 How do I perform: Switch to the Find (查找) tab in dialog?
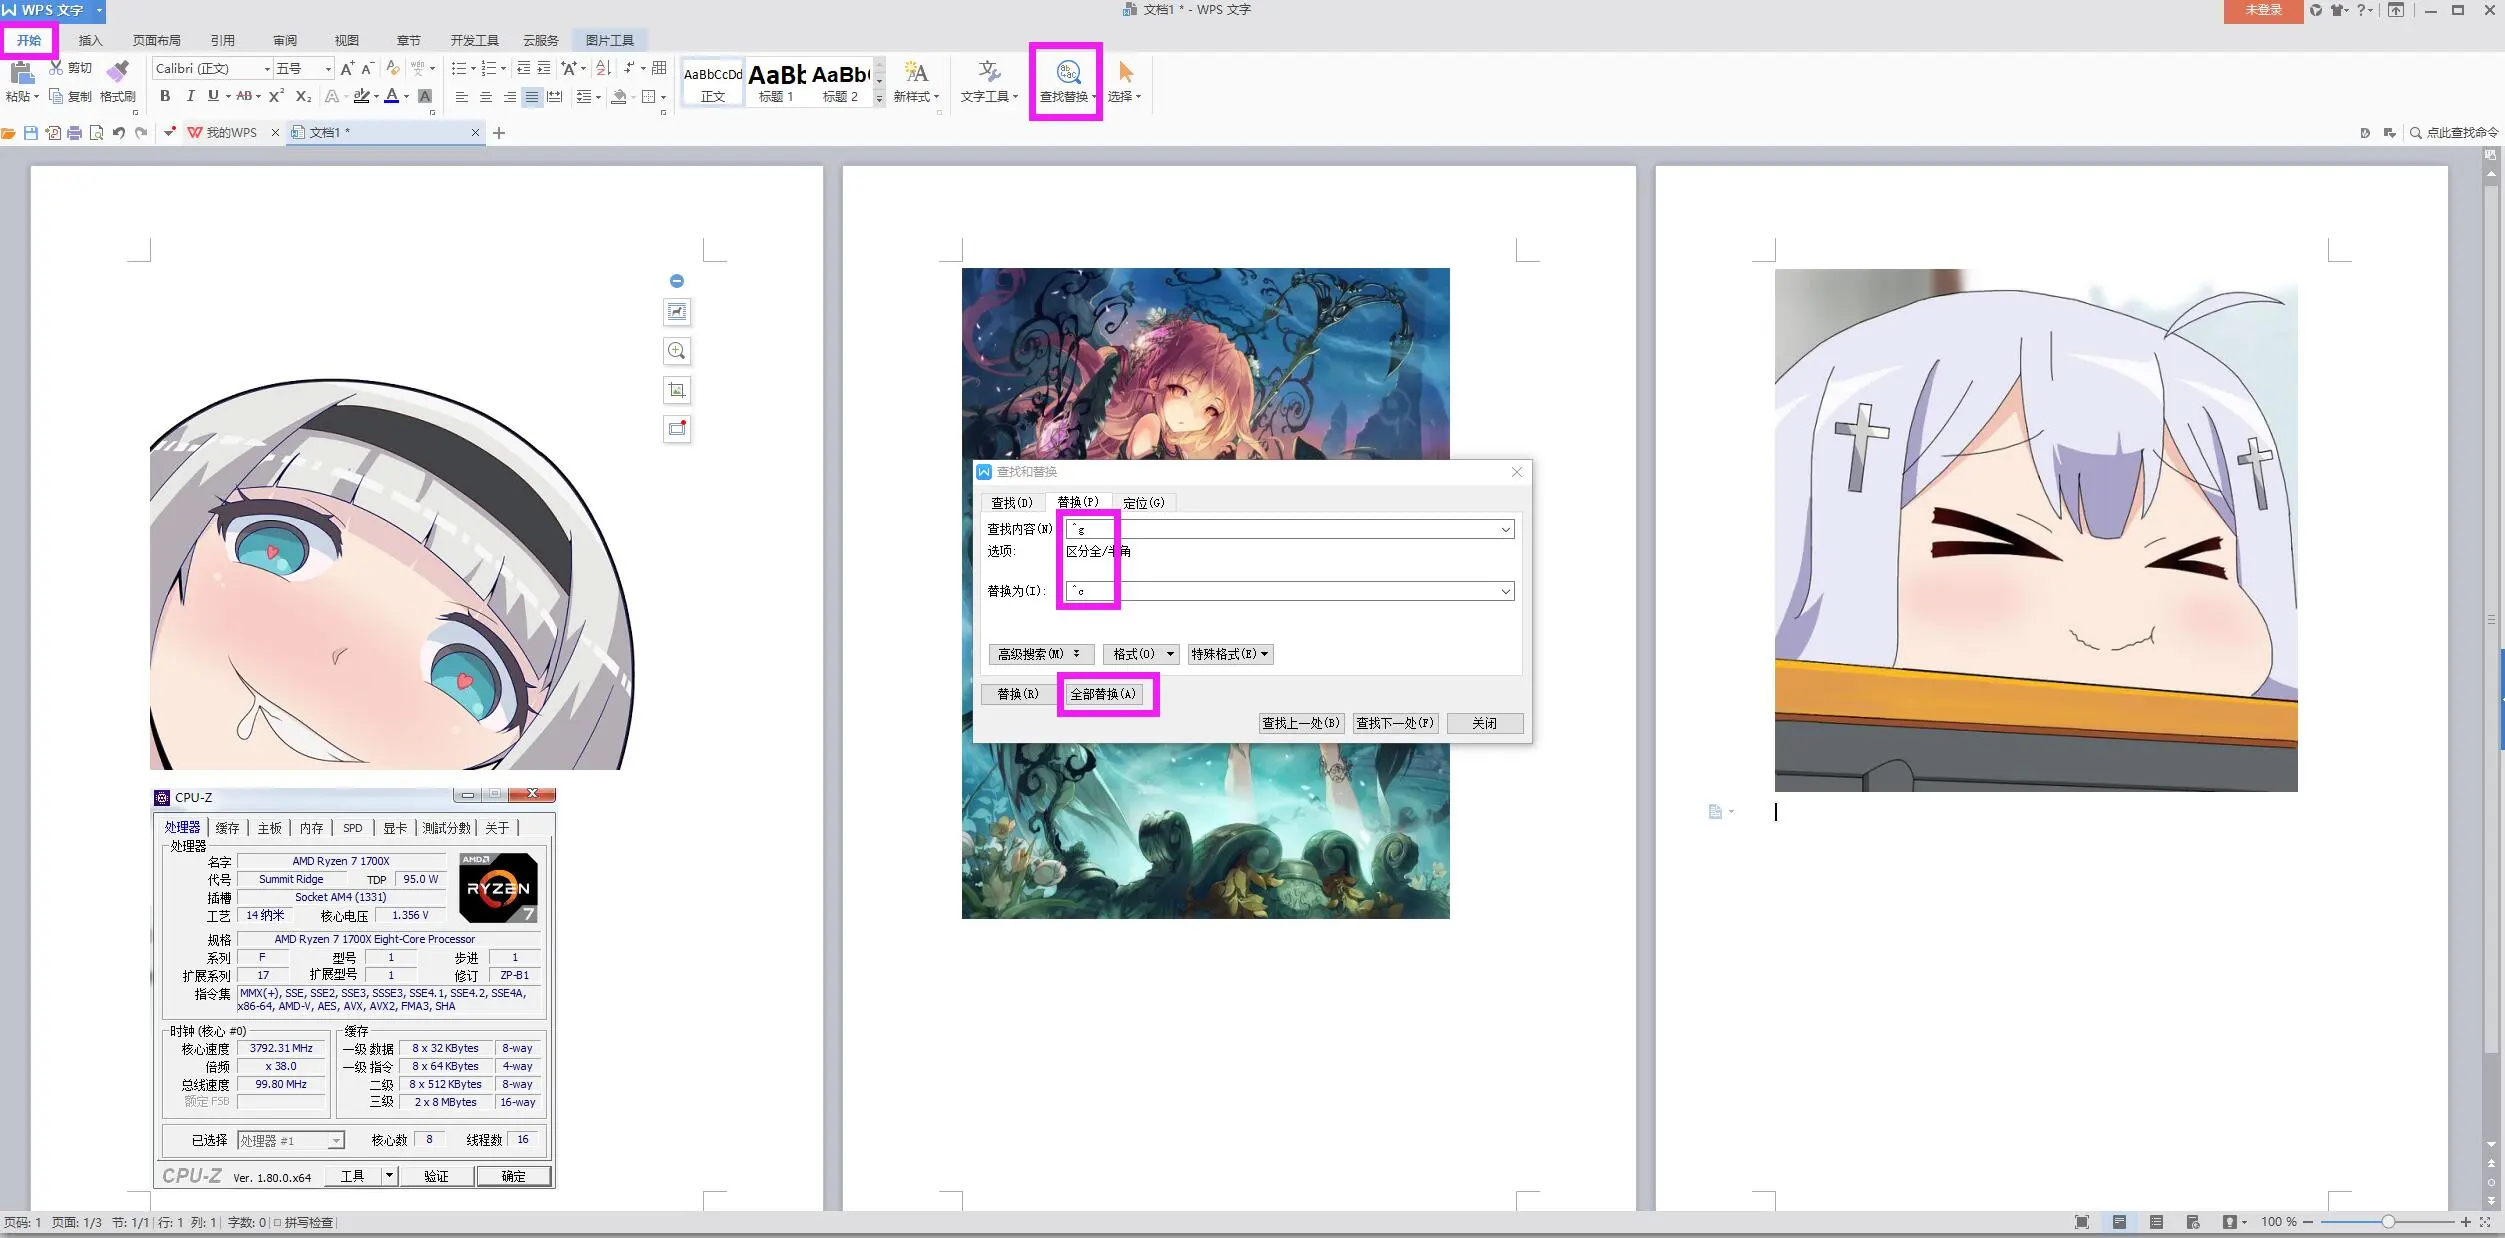pos(1012,503)
